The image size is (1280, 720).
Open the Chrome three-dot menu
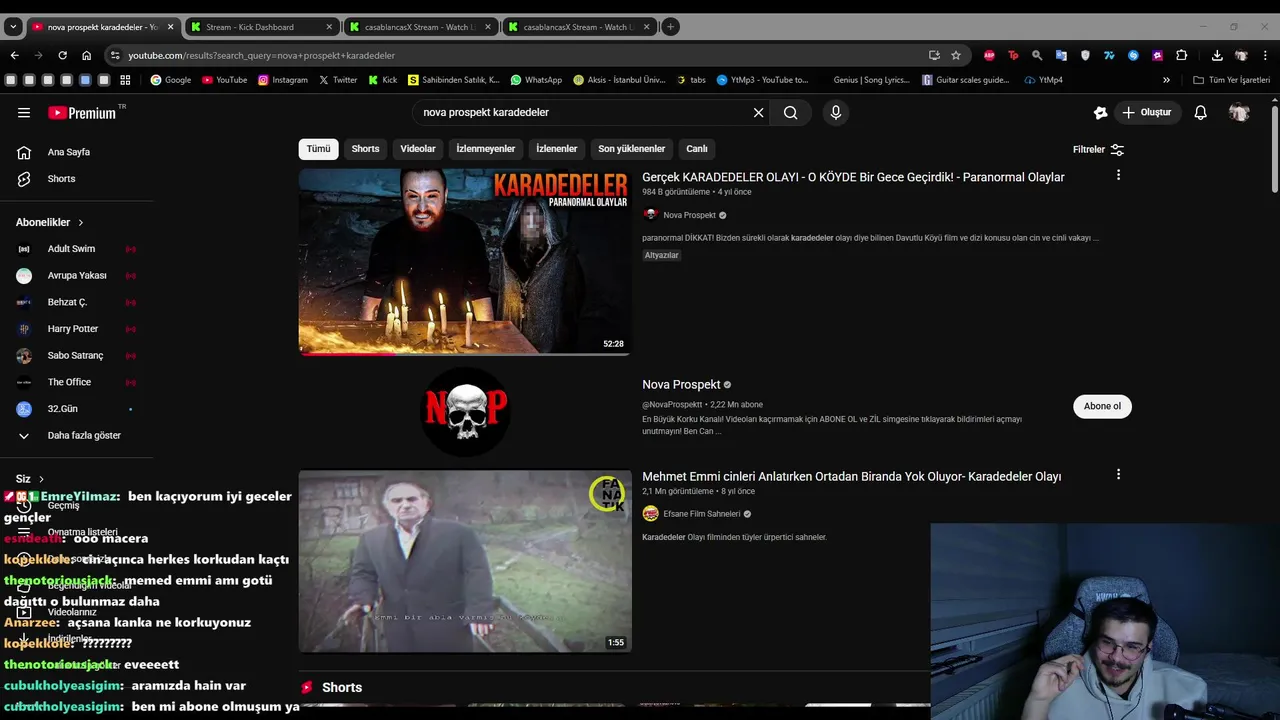click(x=1266, y=55)
